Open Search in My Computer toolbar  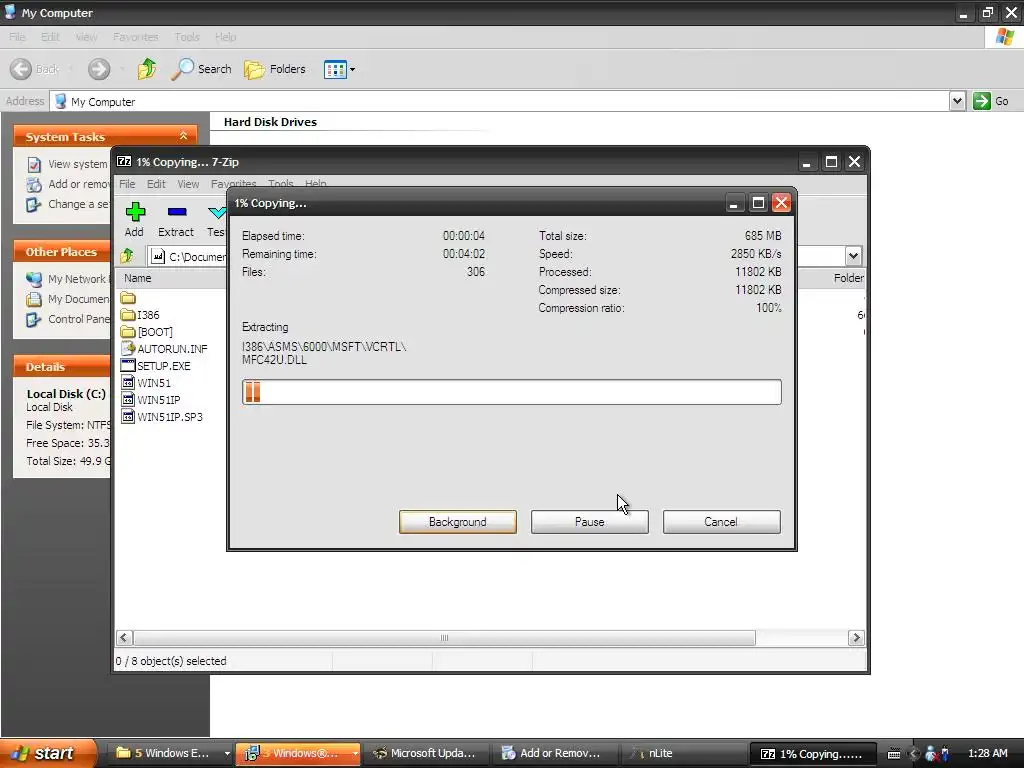pyautogui.click(x=201, y=69)
